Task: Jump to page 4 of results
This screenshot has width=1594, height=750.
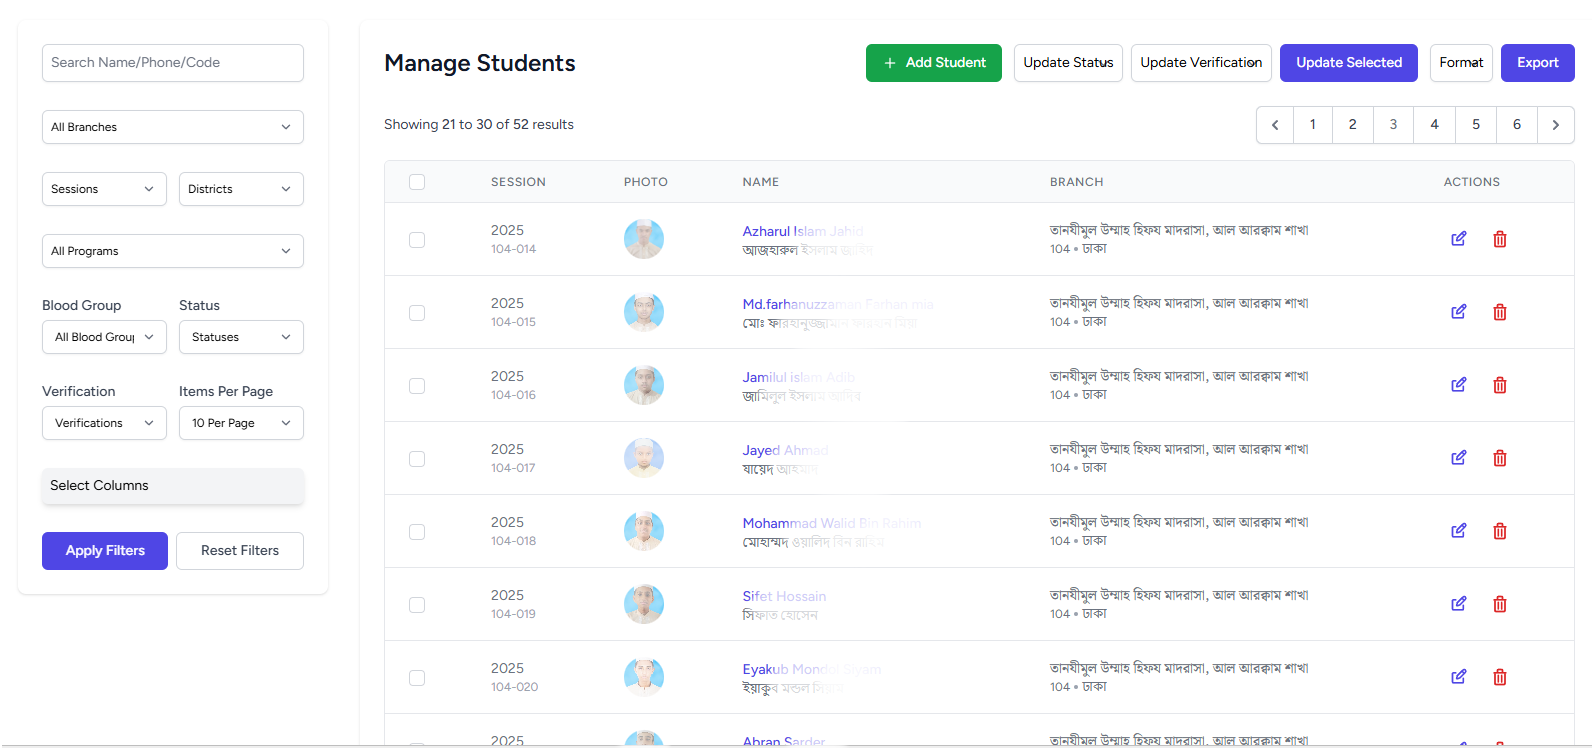Action: 1434,125
